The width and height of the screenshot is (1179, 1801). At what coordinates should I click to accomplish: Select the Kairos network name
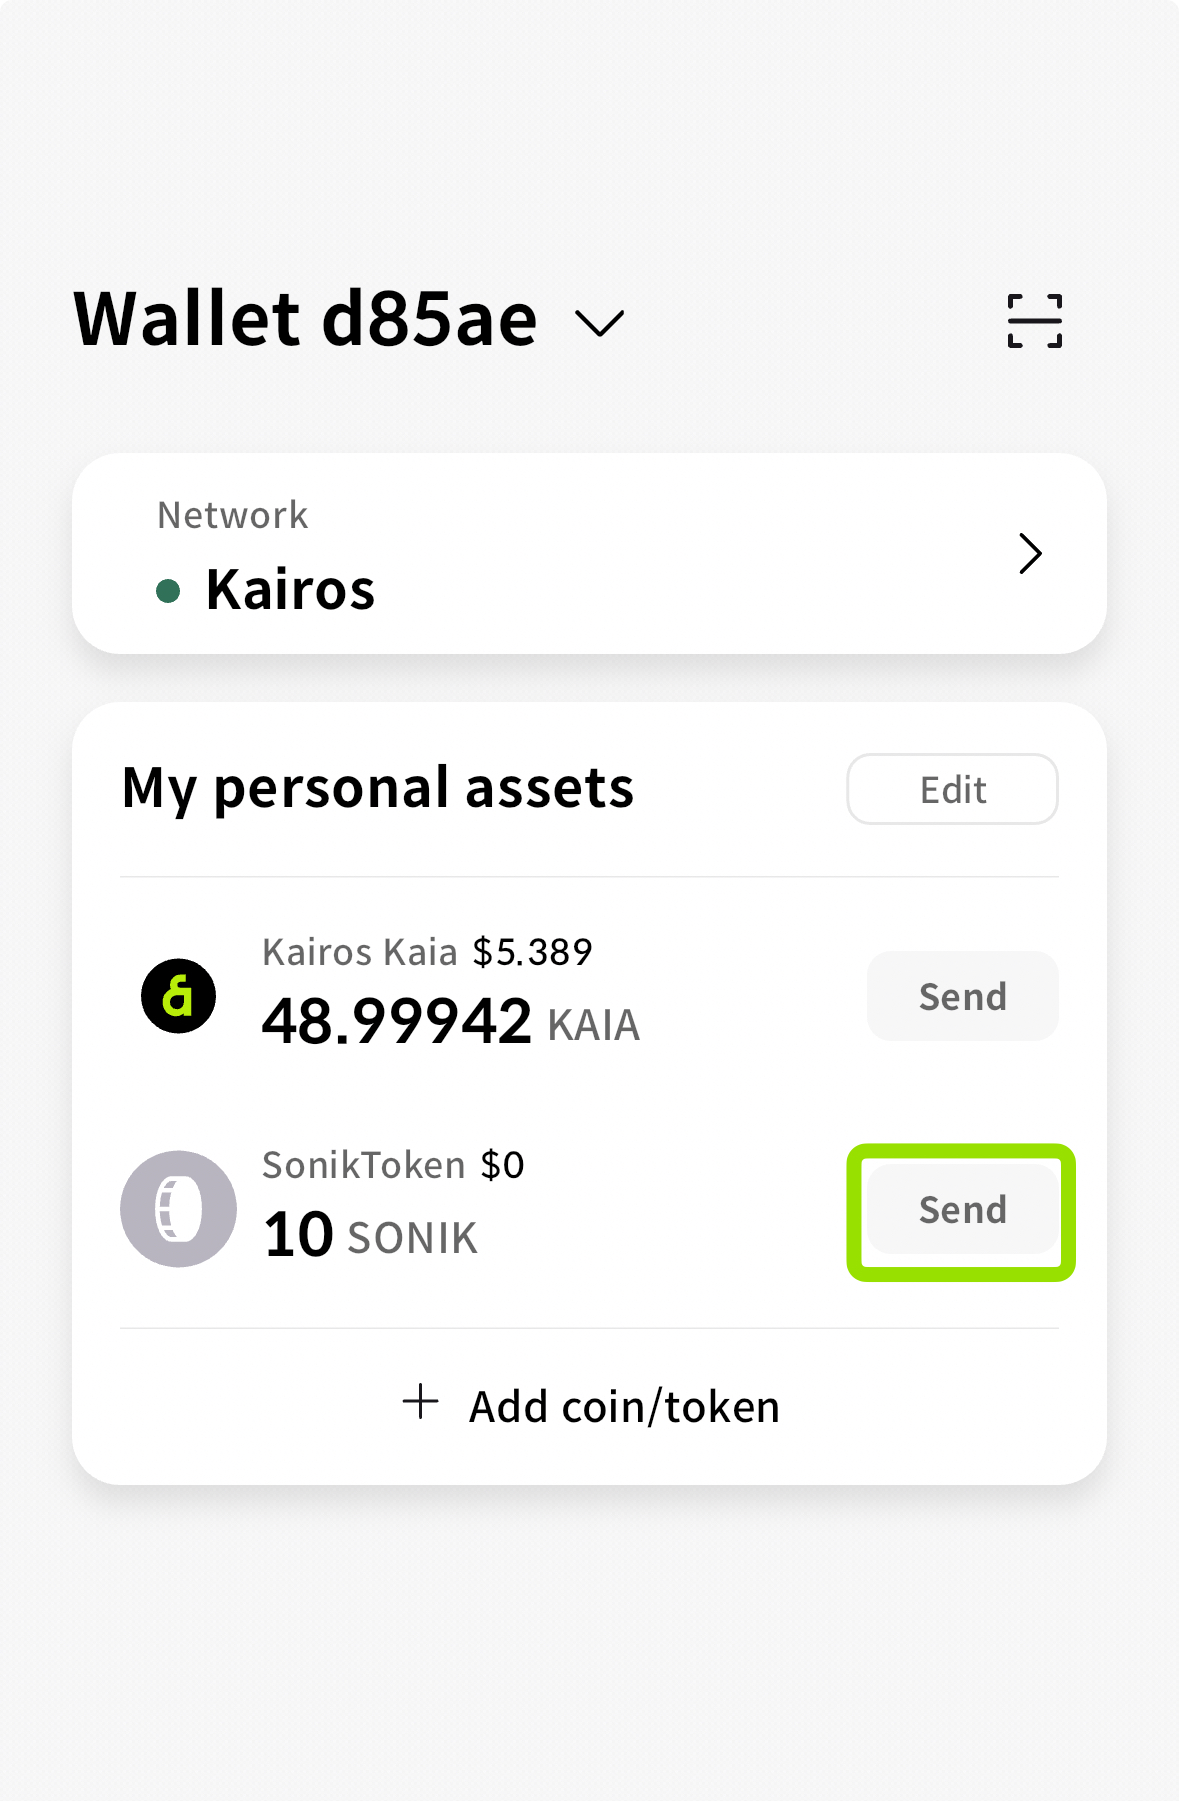tap(290, 589)
